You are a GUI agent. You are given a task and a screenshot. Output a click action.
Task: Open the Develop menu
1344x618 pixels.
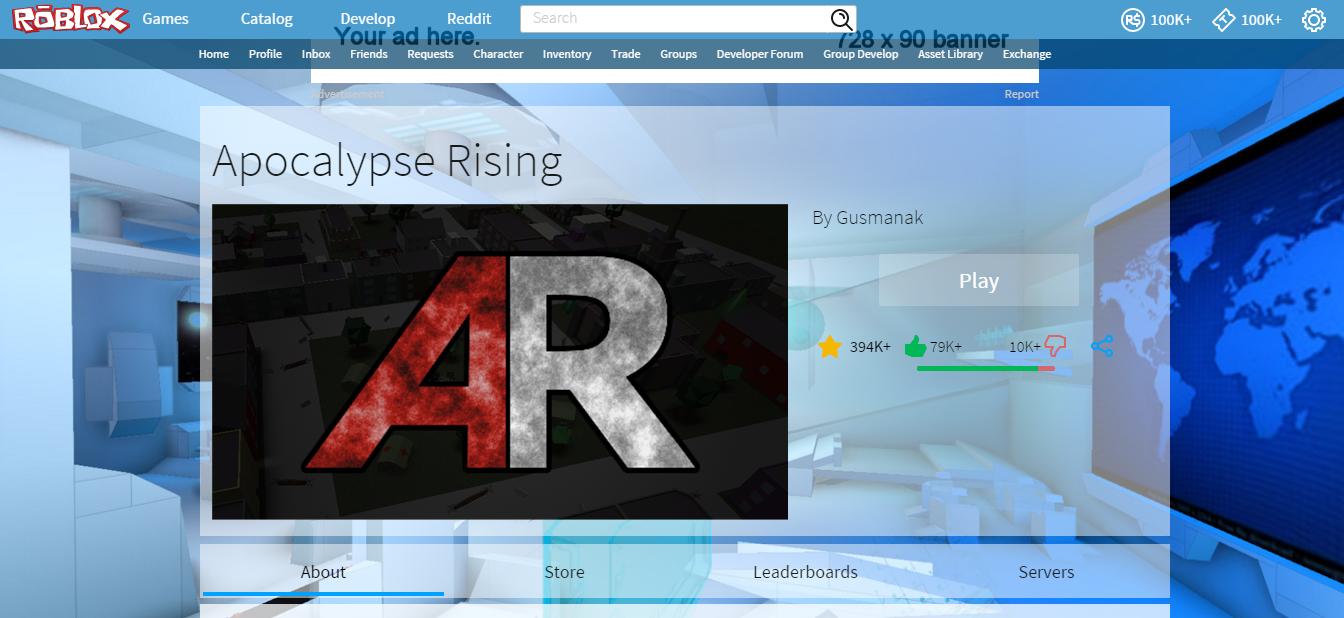(x=367, y=18)
